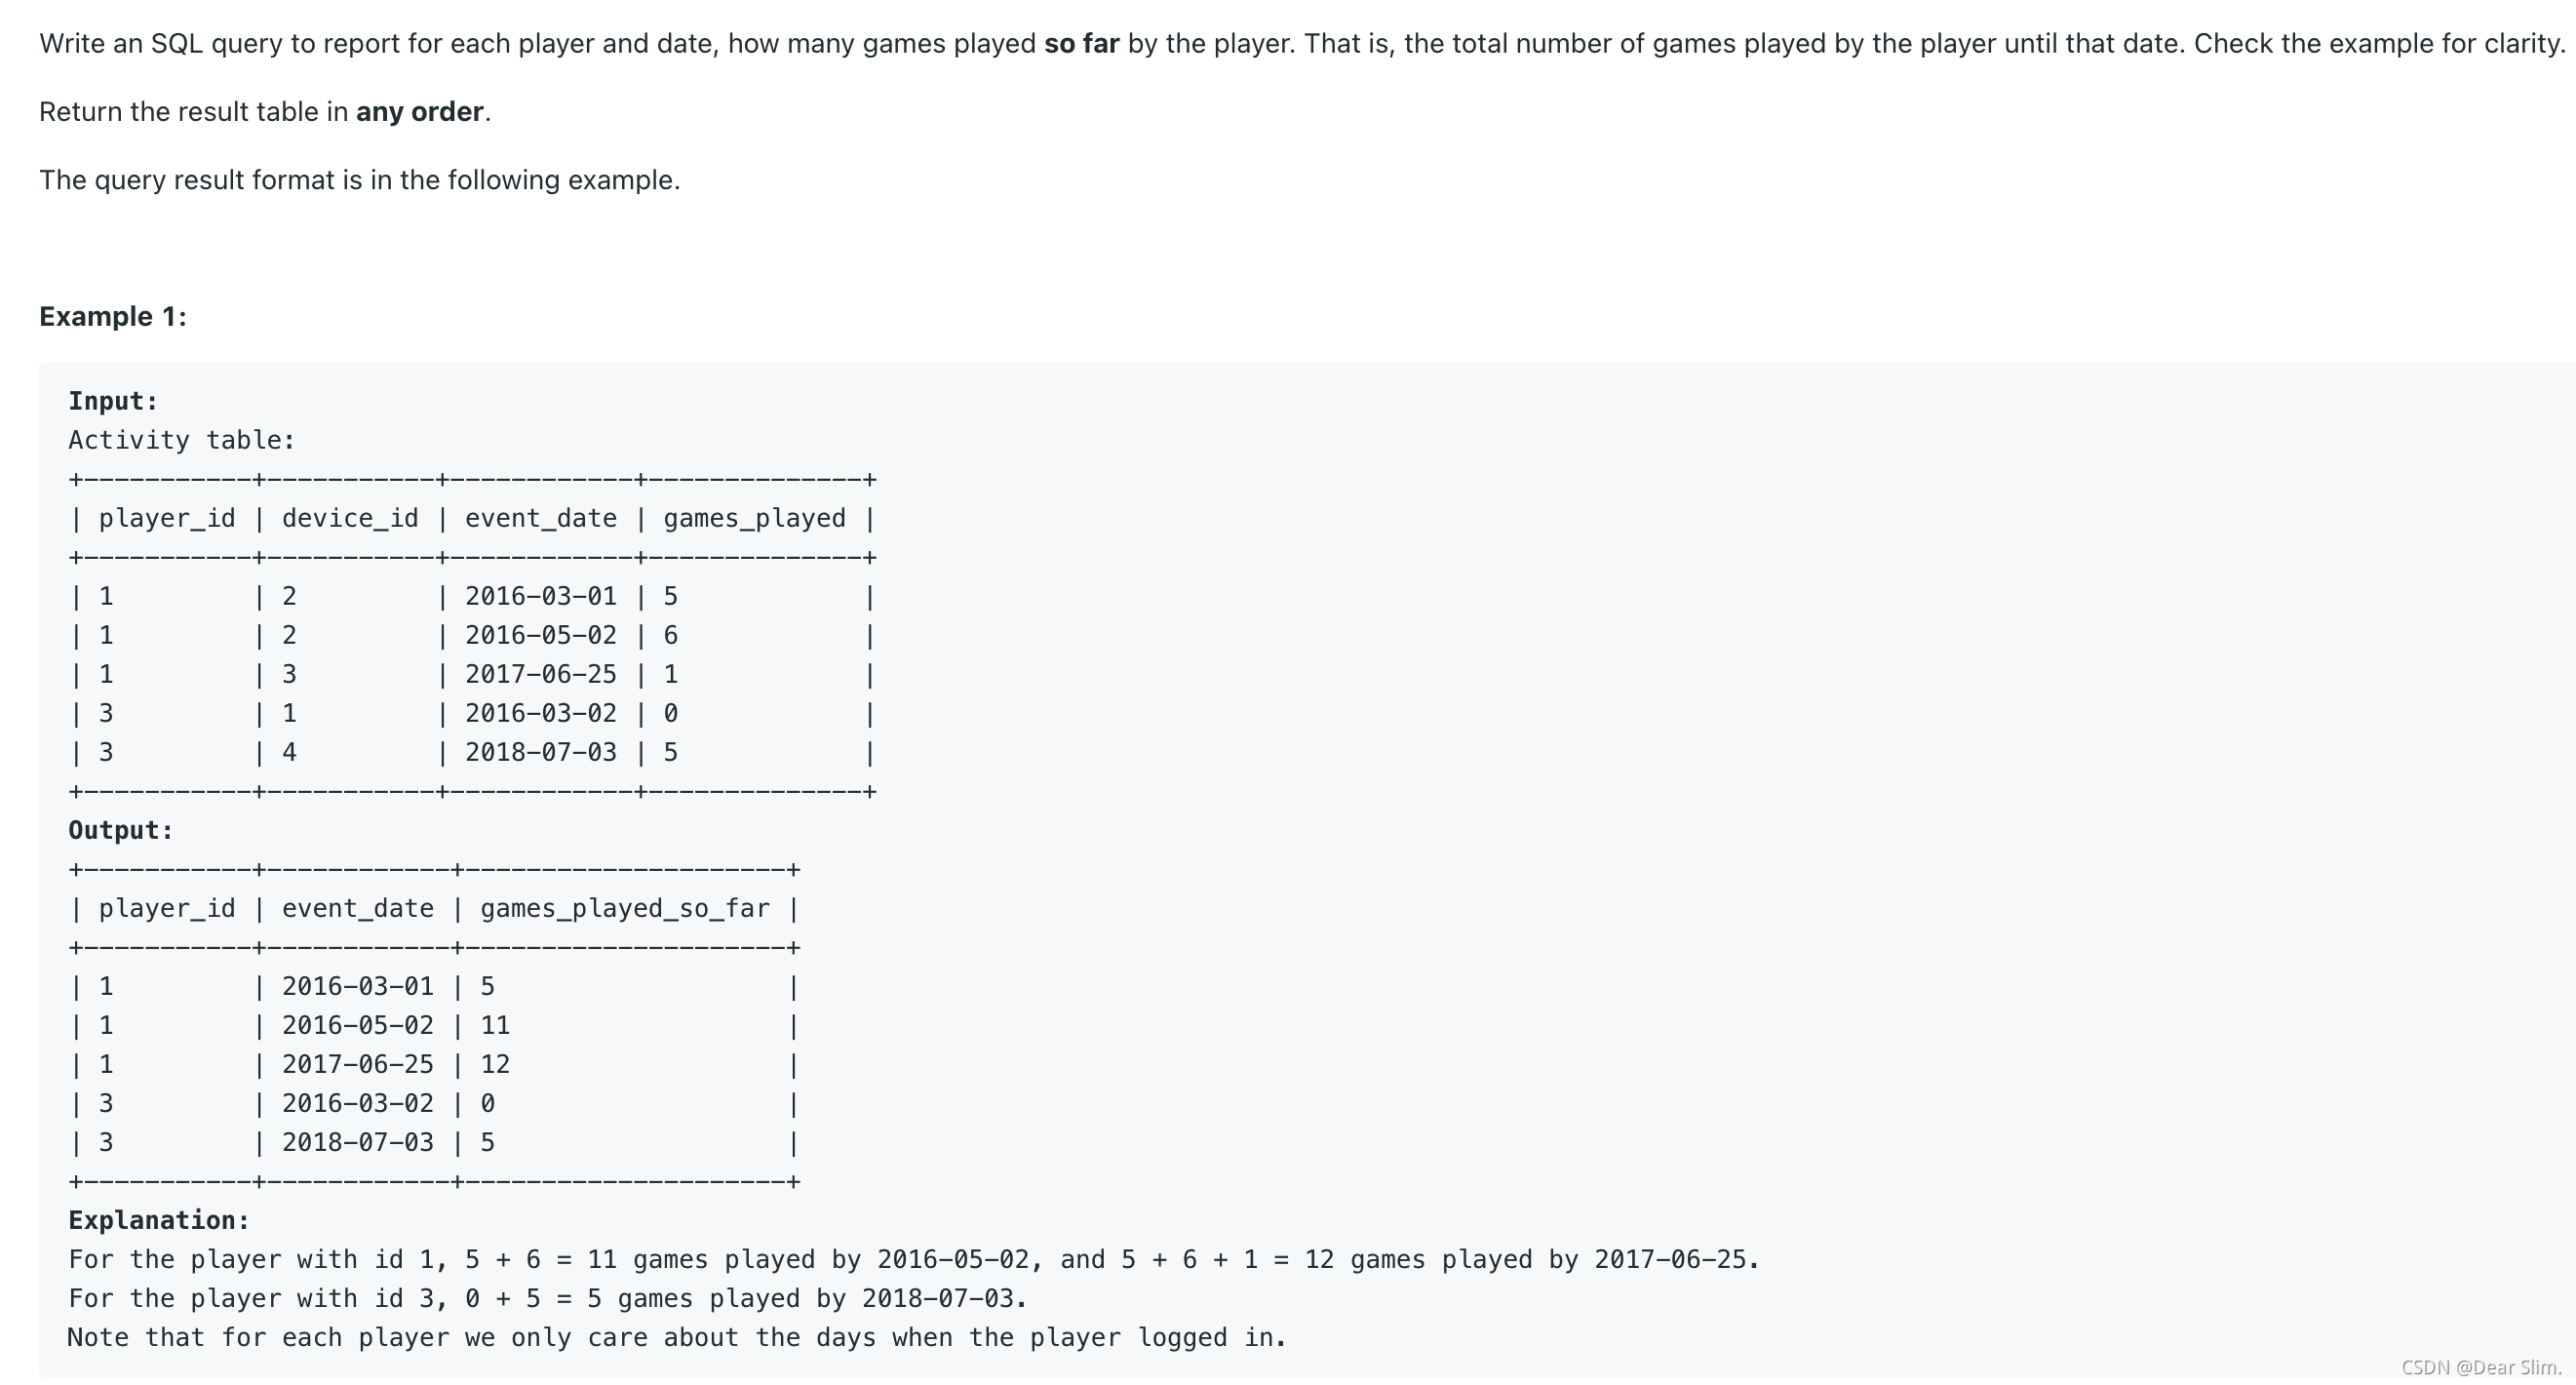Click the 'Note that for each player' line

tap(677, 1338)
